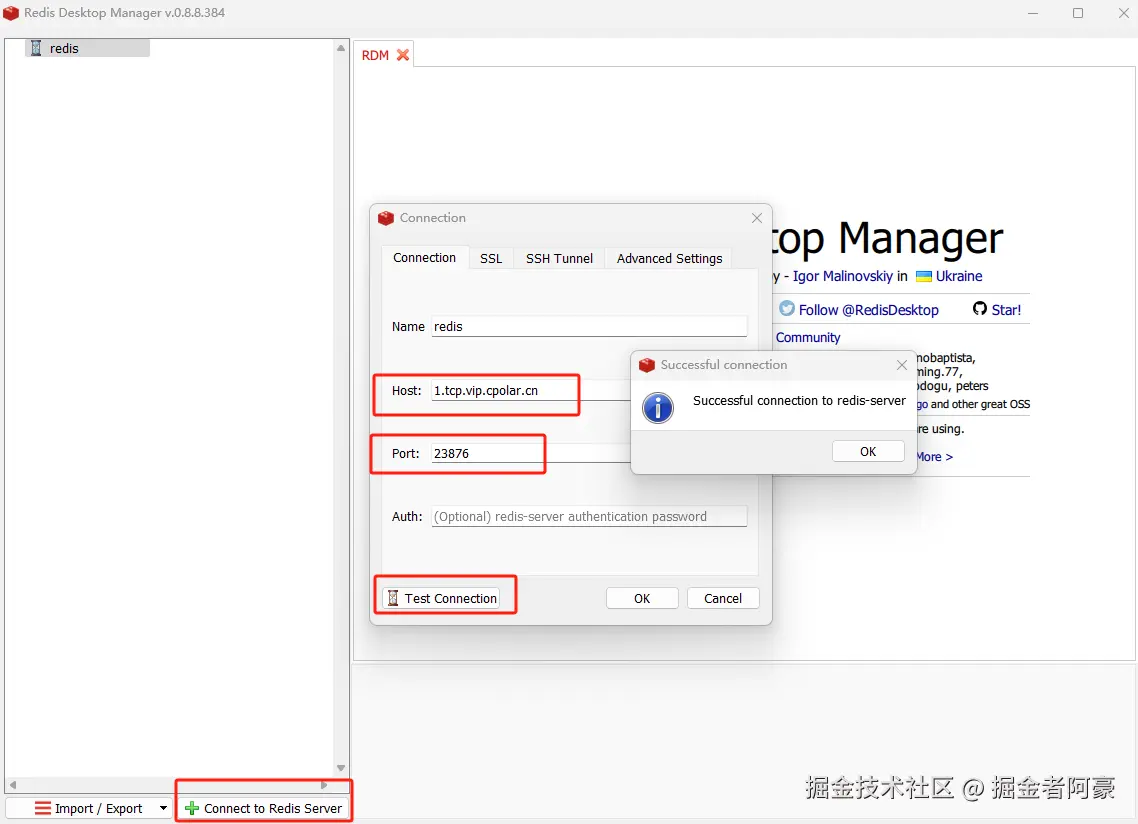Focus the Port input field
Viewport: 1138px width, 824px height.
(531, 454)
